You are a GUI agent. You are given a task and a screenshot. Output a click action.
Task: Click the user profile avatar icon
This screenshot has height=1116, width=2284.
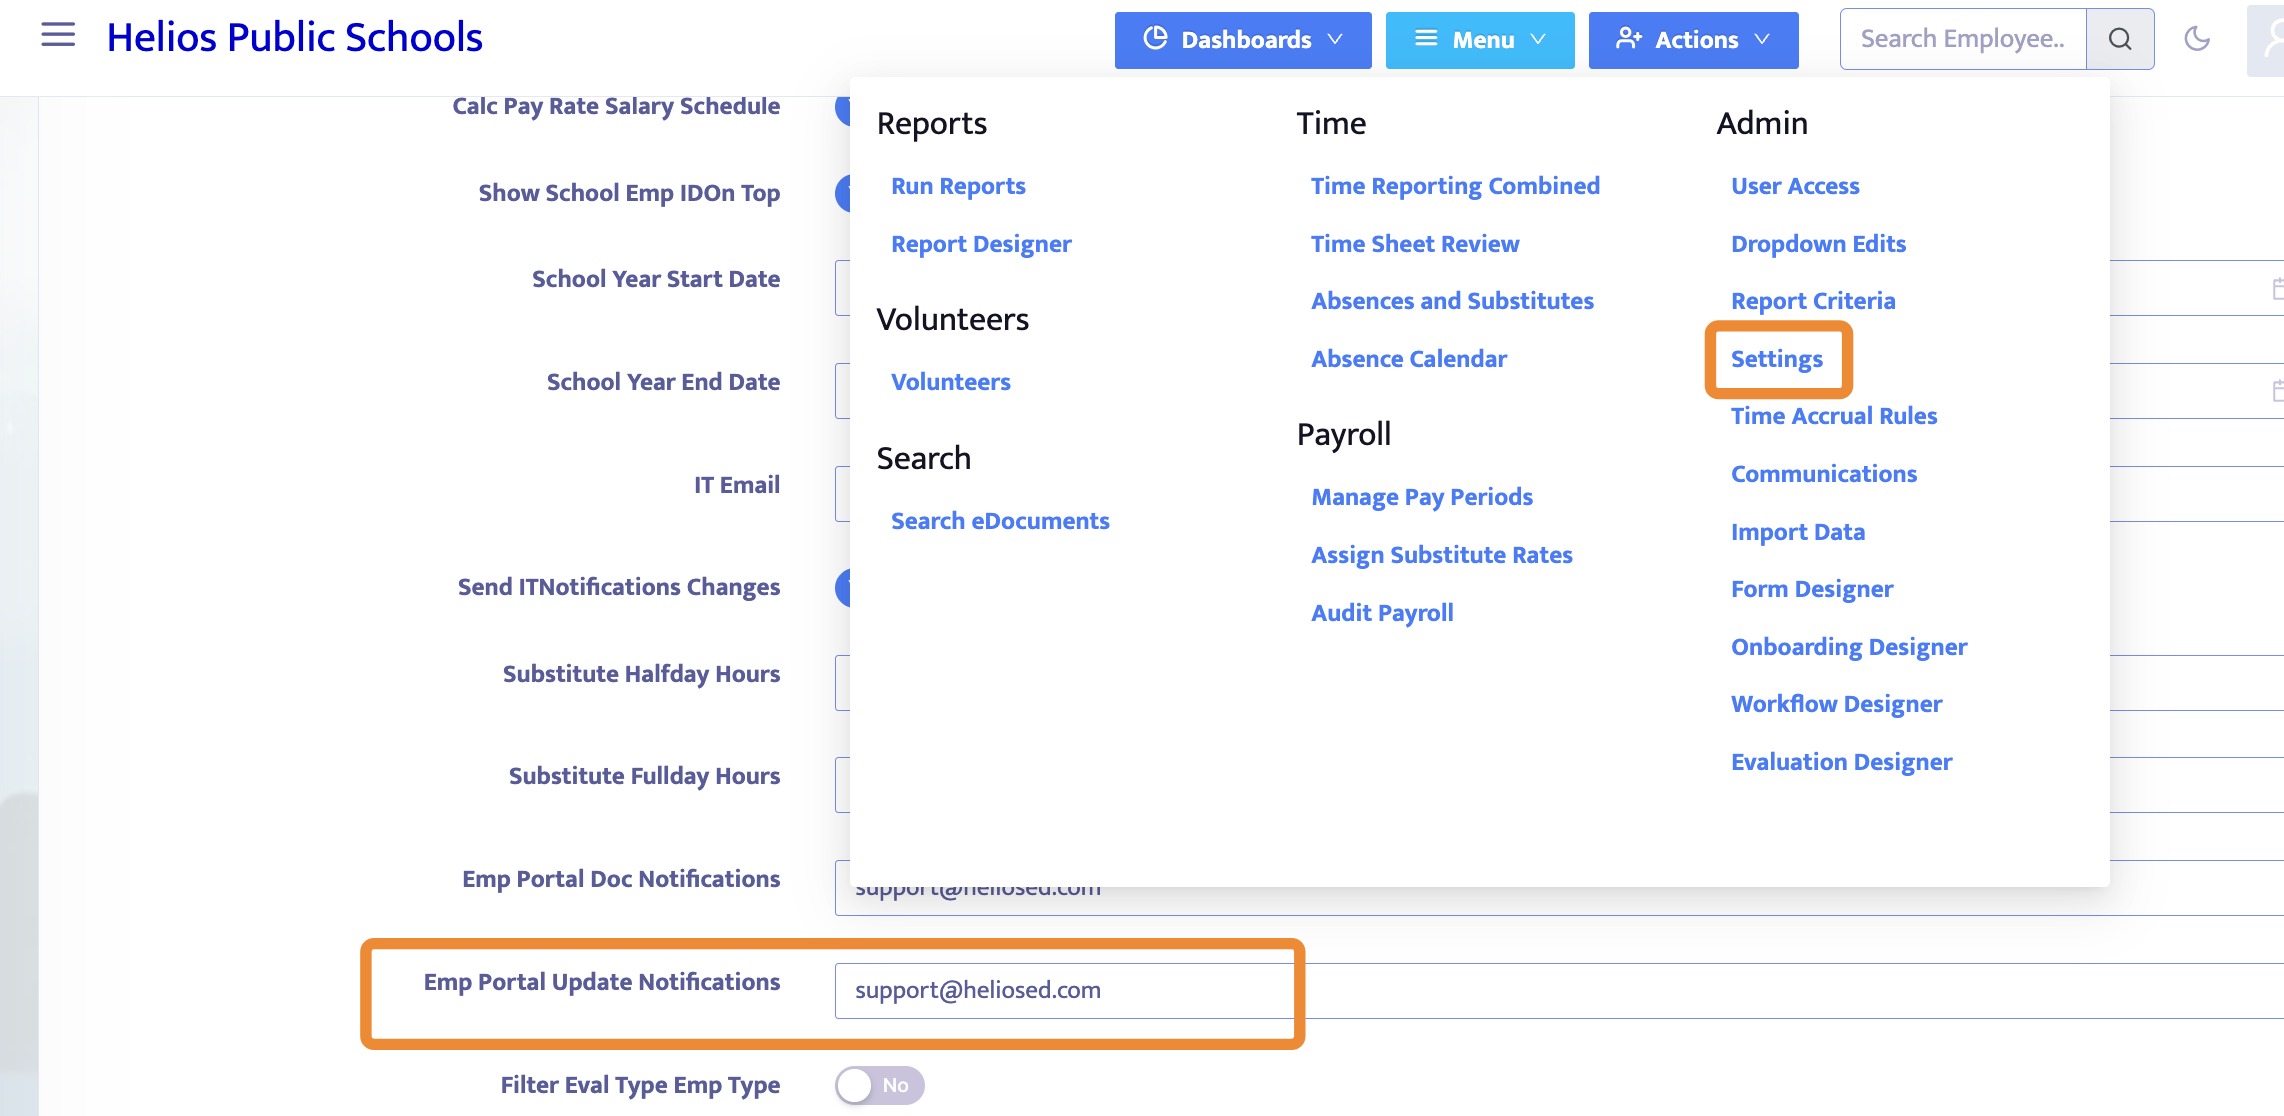pyautogui.click(x=2270, y=40)
